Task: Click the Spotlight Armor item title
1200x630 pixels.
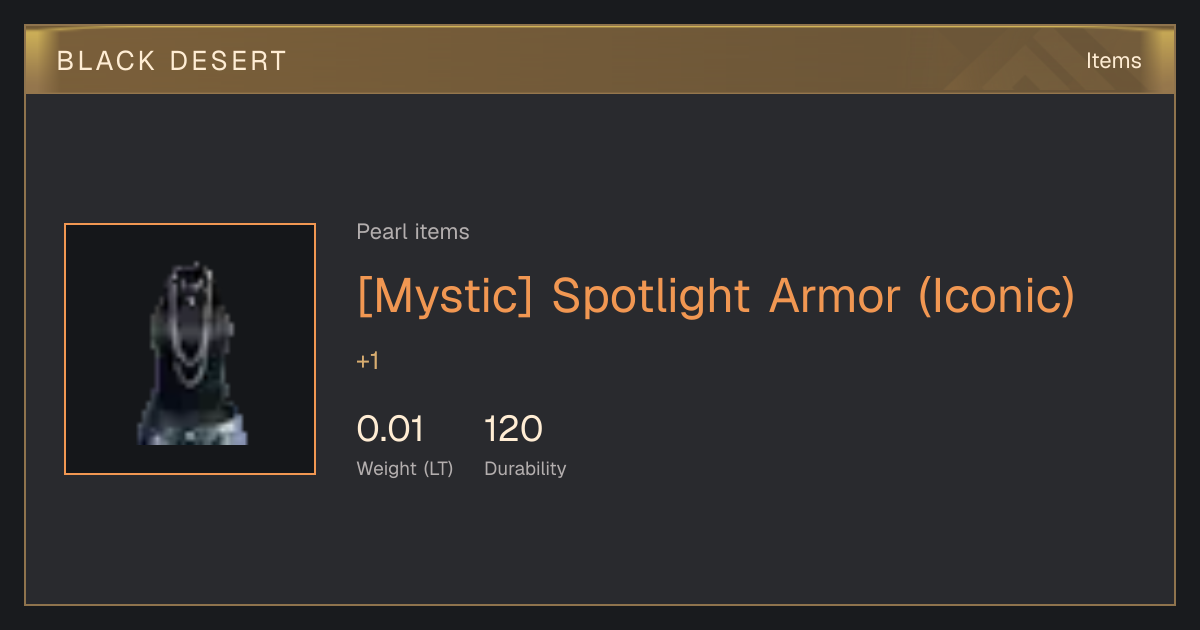Action: pyautogui.click(x=716, y=296)
